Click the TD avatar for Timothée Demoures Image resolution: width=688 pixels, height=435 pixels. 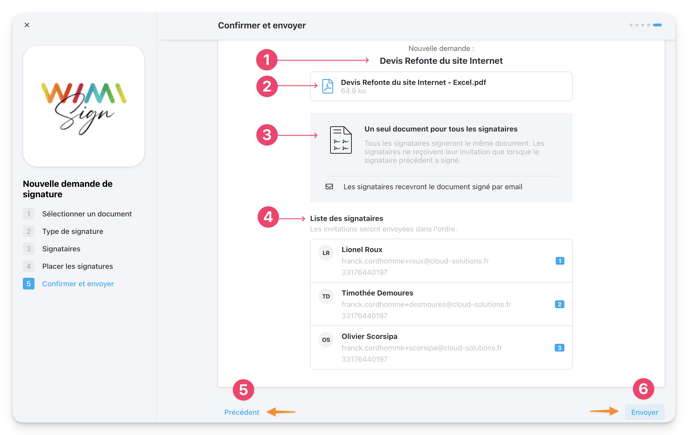coord(326,297)
